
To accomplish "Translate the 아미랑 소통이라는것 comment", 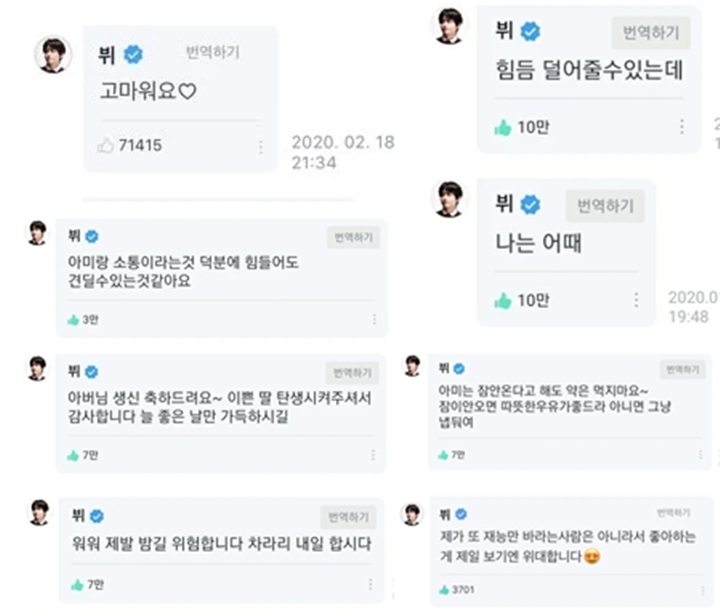I will coord(353,237).
